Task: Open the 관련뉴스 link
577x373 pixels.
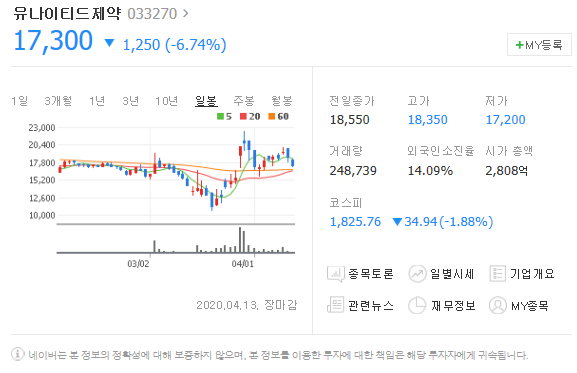Action: [x=371, y=305]
